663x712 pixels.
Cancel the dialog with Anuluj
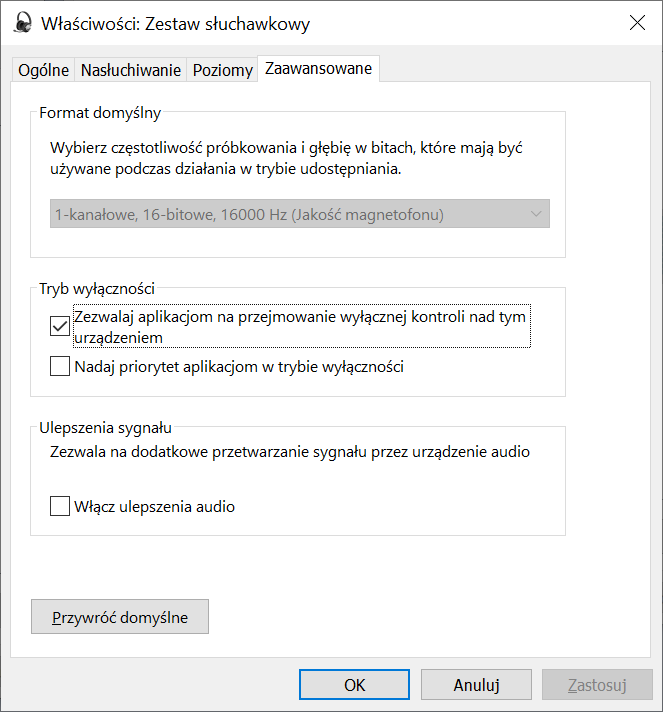476,685
